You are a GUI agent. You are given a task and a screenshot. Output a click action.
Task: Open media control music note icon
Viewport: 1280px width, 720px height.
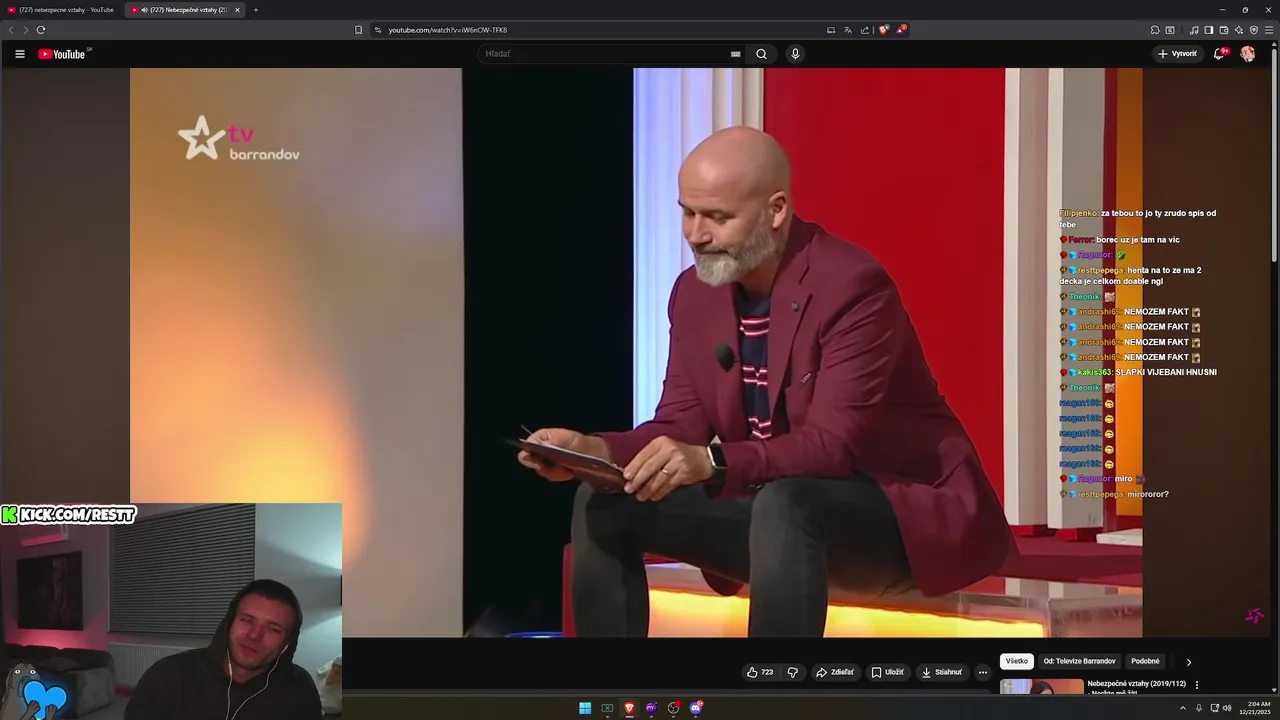tap(1194, 30)
